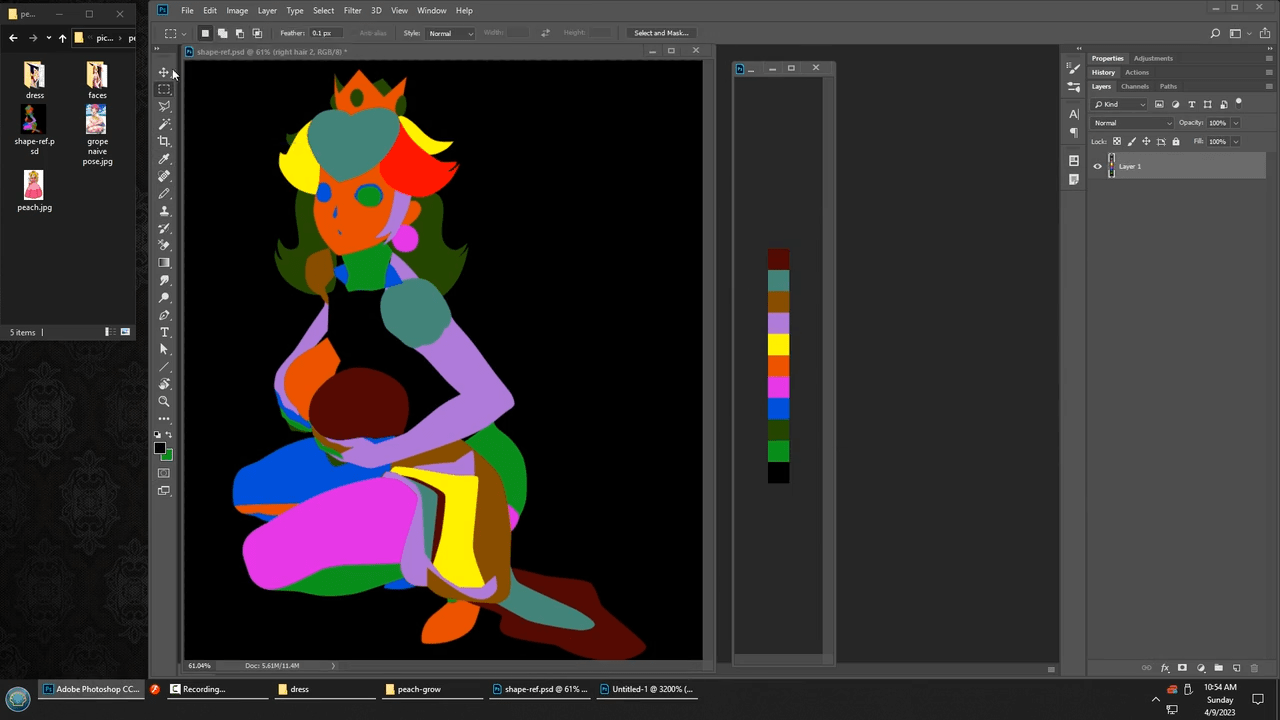Click the foreground color swatch
1280x720 pixels.
160,449
